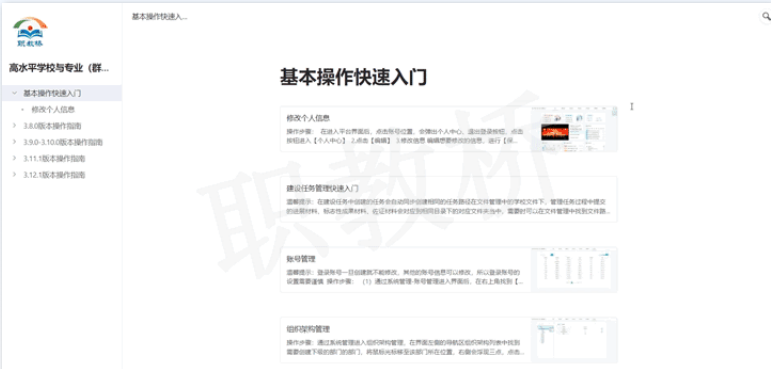
Task: Open the 账号管理 card title
Action: [300, 259]
